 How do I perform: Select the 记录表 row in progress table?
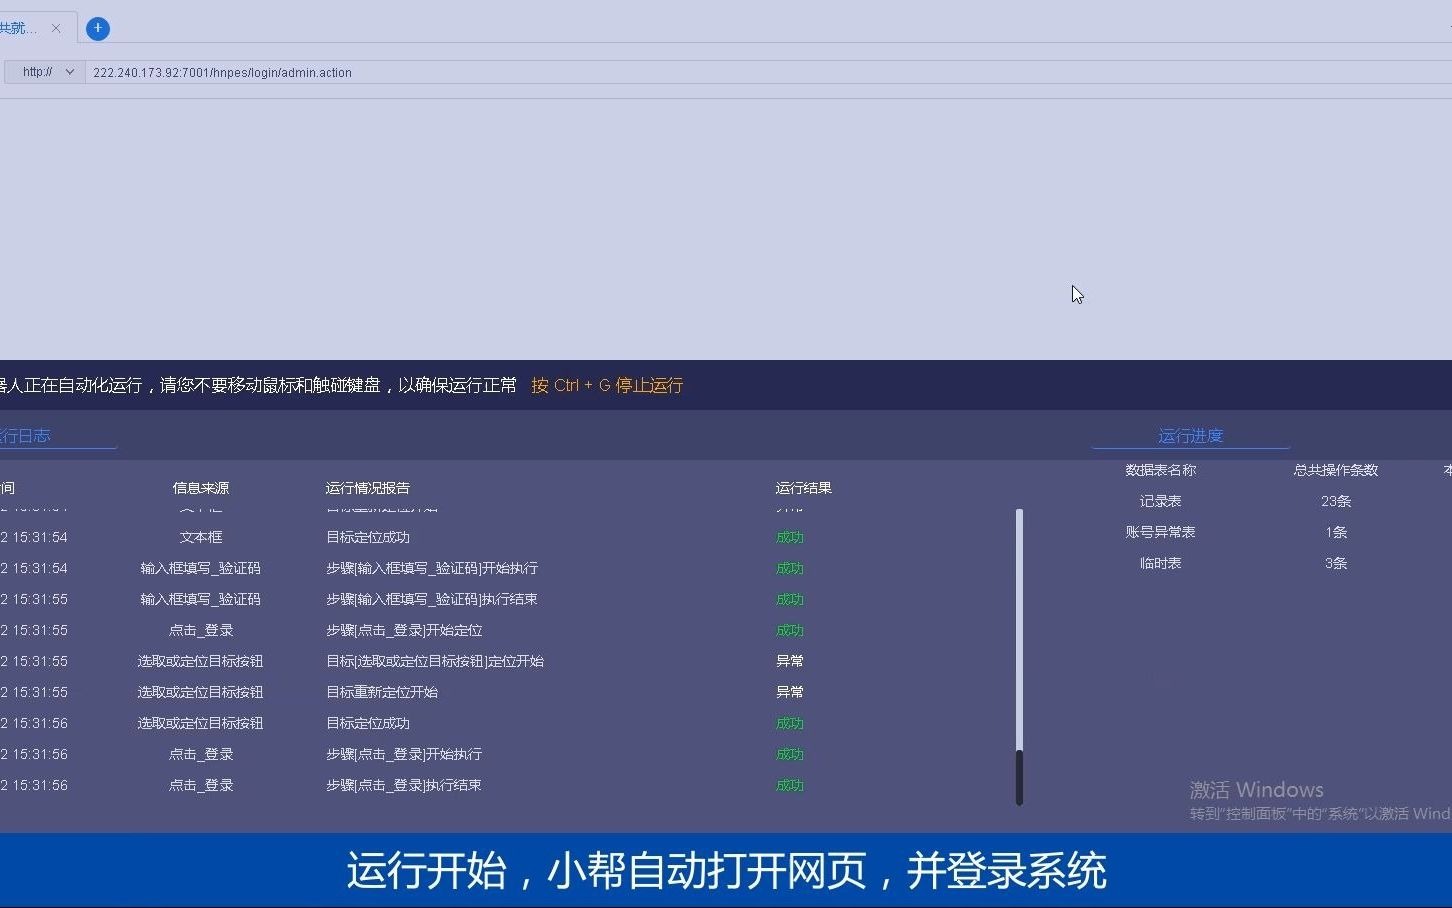coord(1161,501)
